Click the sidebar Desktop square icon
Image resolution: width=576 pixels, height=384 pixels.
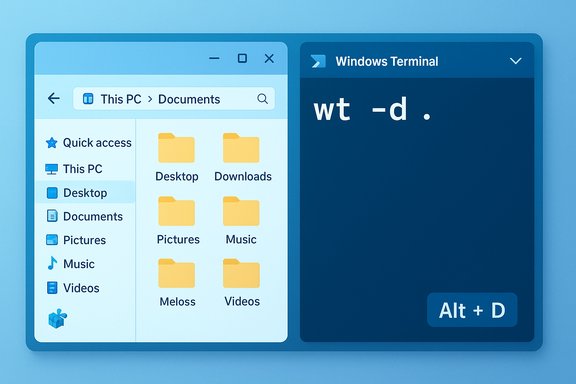pyautogui.click(x=52, y=193)
